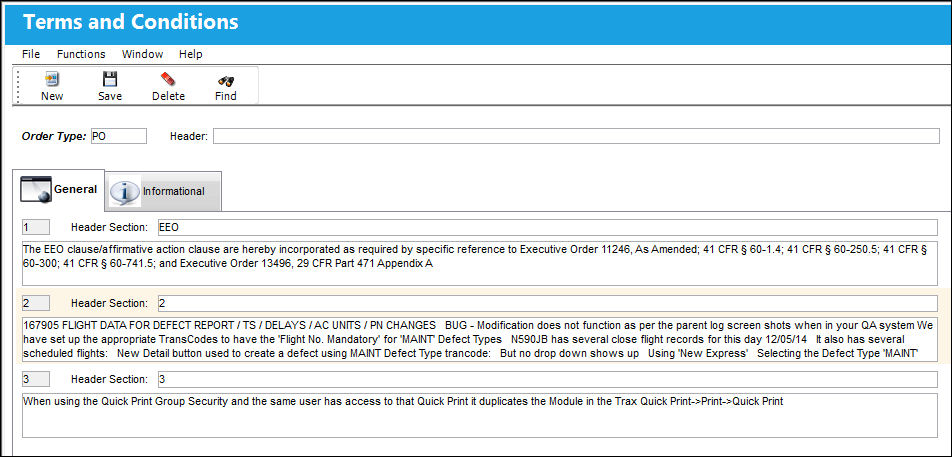
Task: Click the General tab window icon
Action: 36,189
